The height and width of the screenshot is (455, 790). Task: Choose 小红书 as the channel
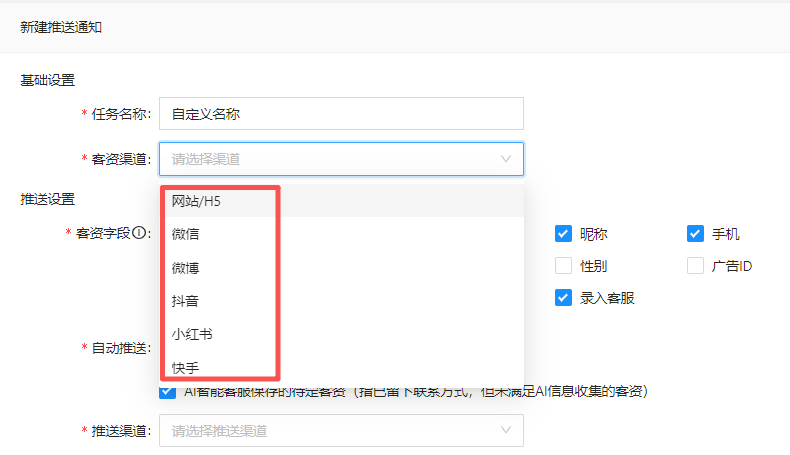tap(191, 334)
